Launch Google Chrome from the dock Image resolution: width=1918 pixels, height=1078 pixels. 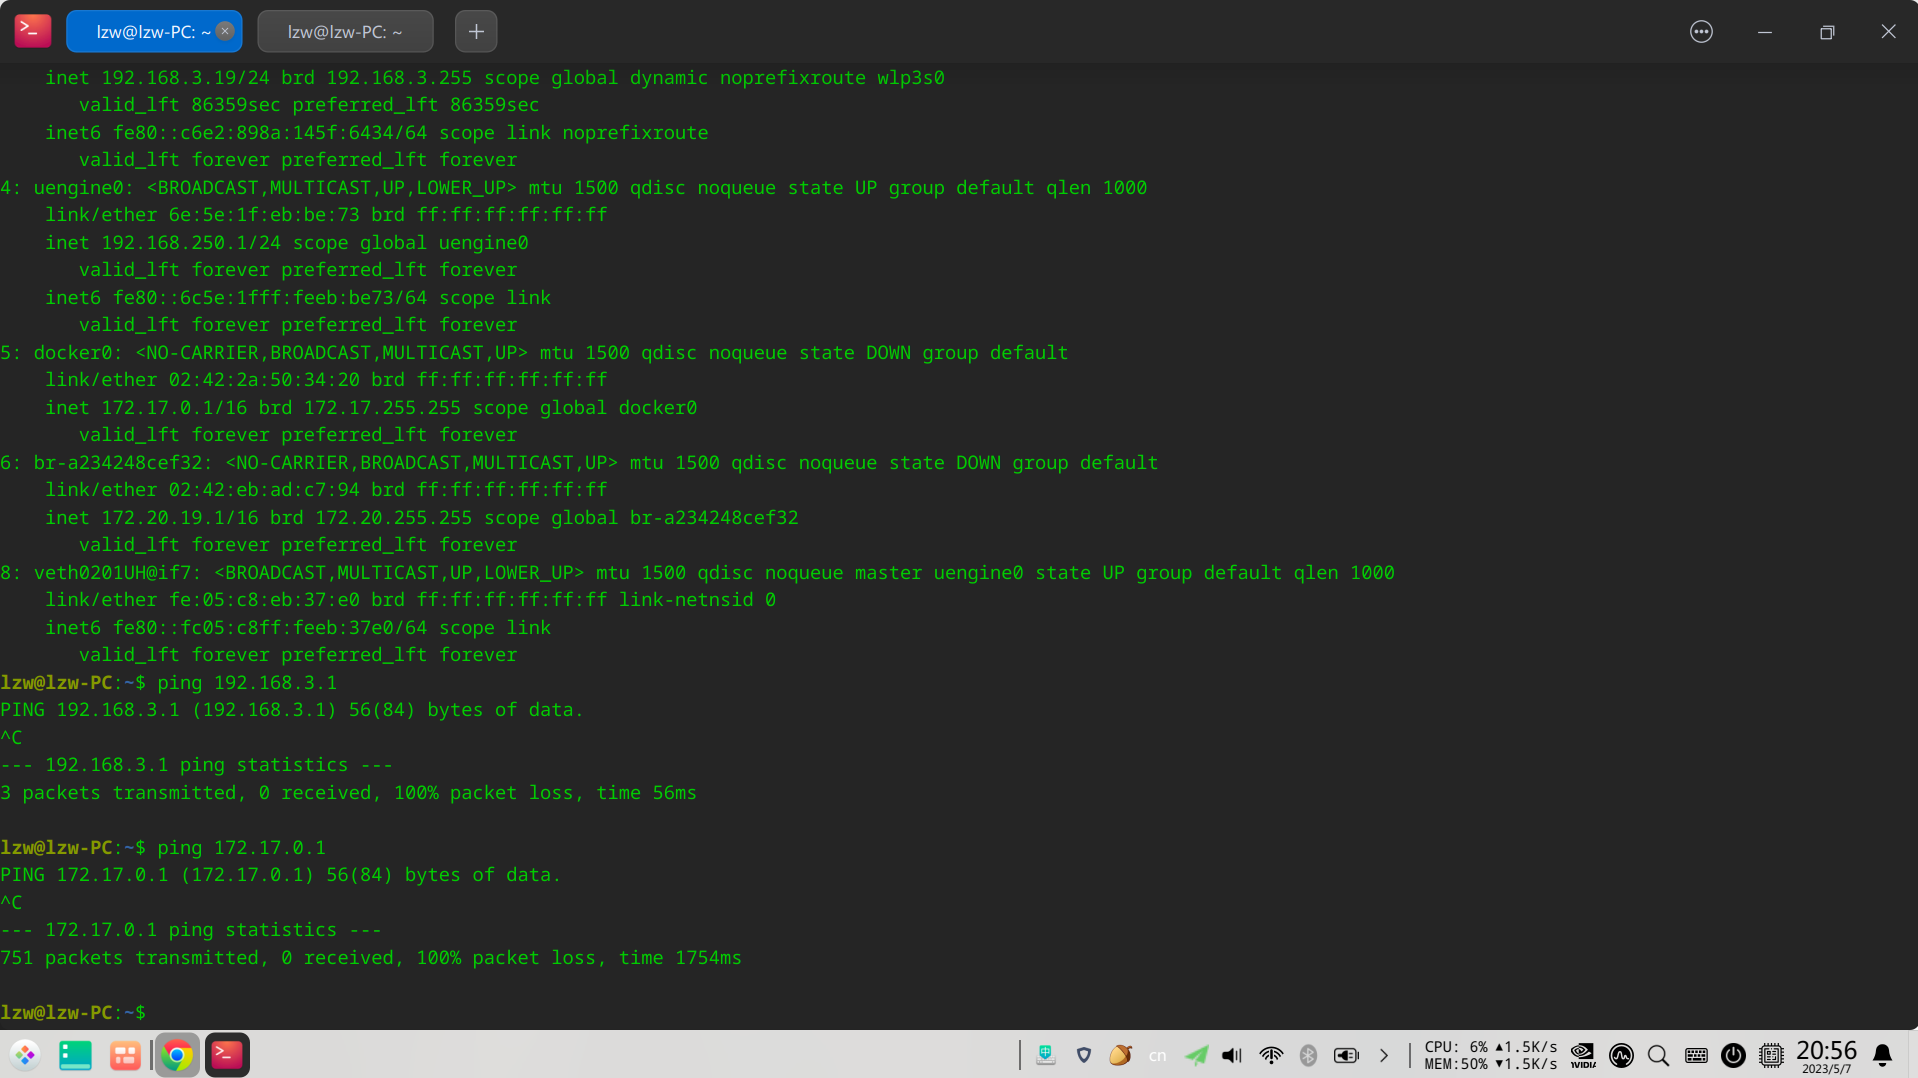(177, 1055)
